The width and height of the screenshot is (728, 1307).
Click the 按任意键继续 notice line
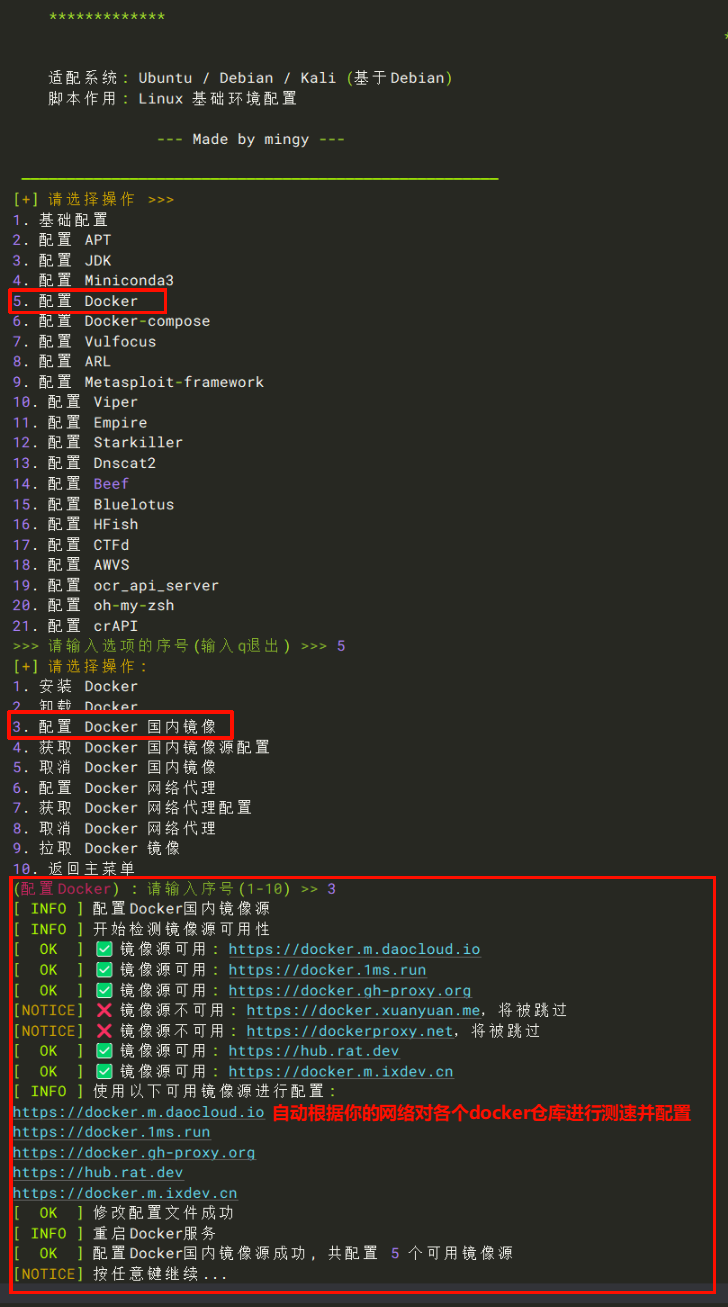[x=120, y=1274]
